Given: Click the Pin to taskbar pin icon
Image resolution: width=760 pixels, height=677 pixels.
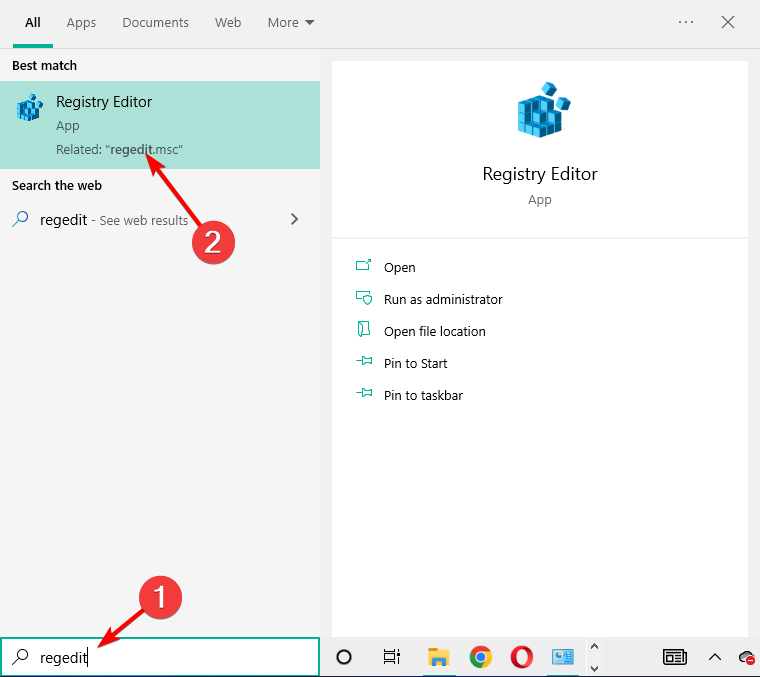Looking at the screenshot, I should [x=364, y=393].
